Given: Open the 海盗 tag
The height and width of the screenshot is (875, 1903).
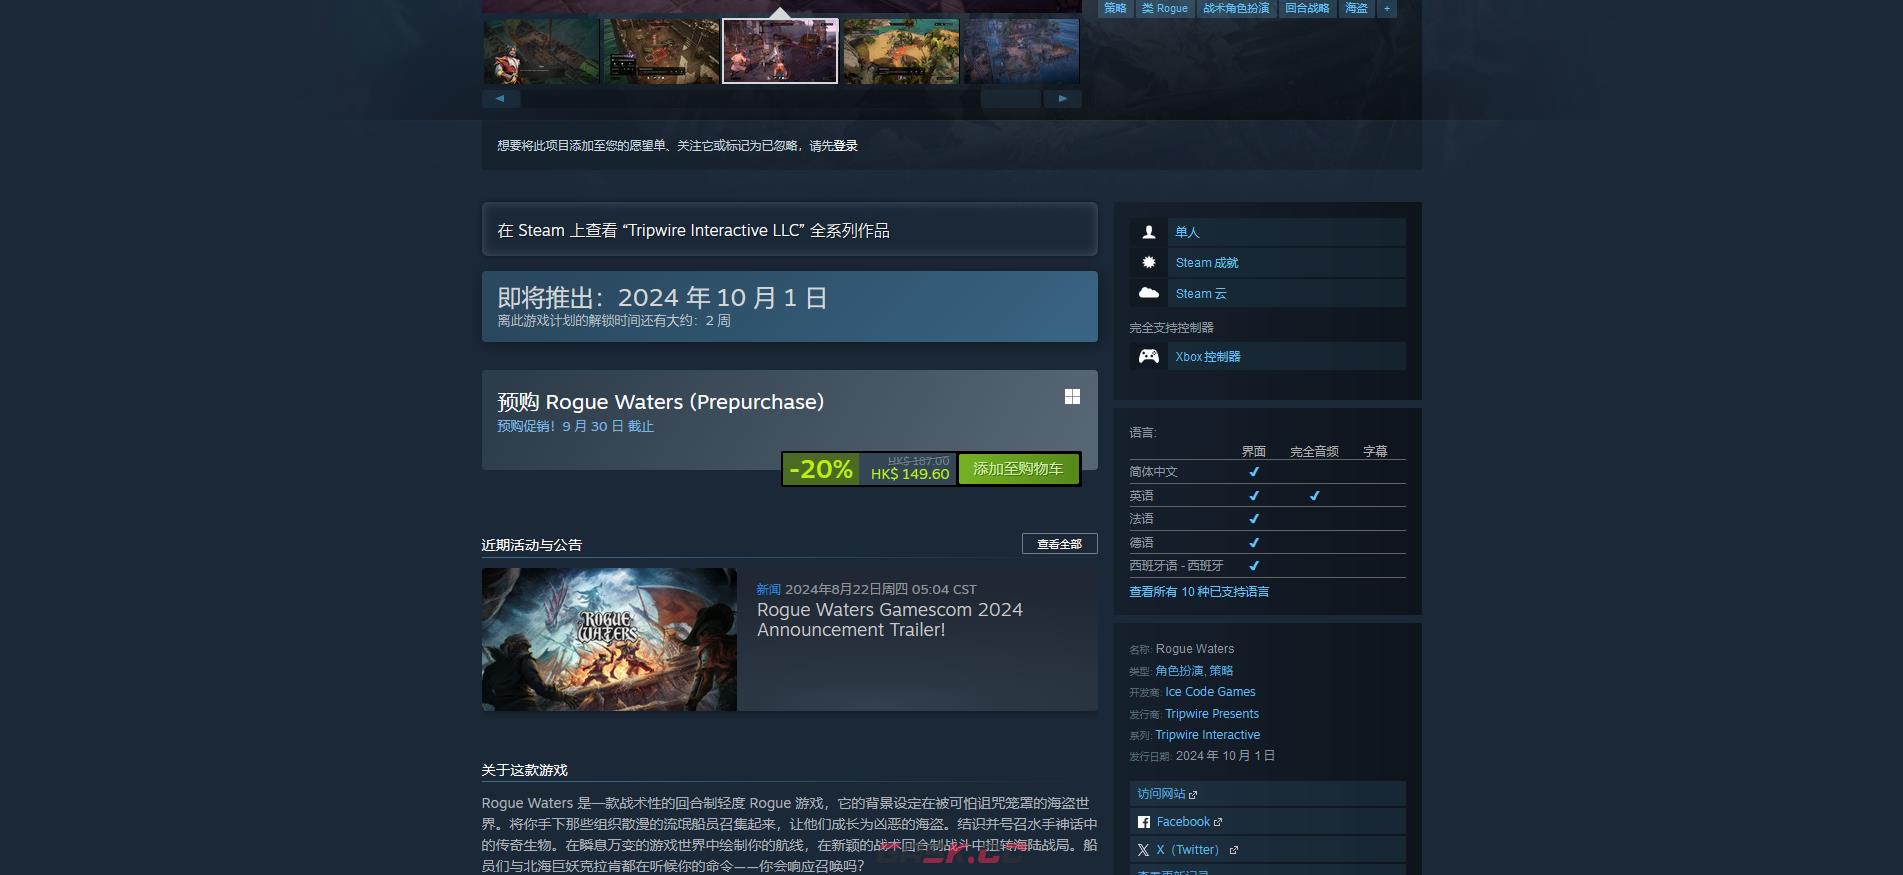Looking at the screenshot, I should click(x=1356, y=8).
